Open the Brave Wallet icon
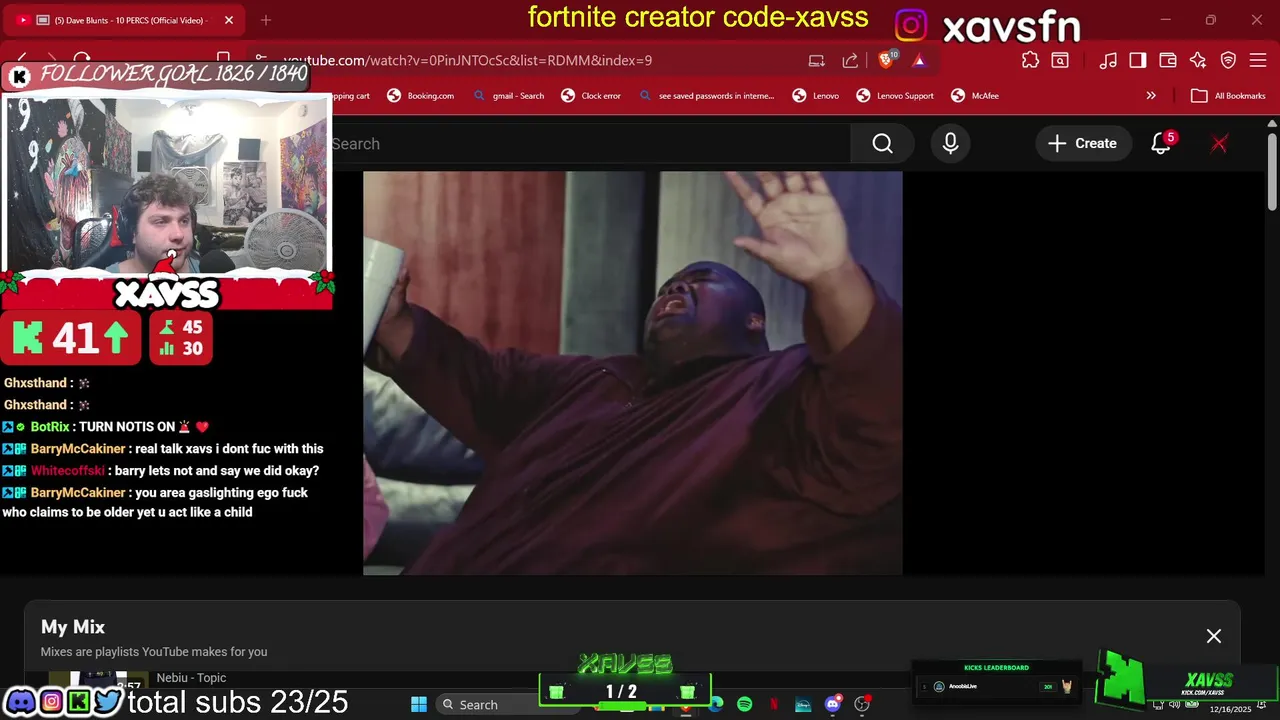Viewport: 1280px width, 720px height. [1167, 60]
